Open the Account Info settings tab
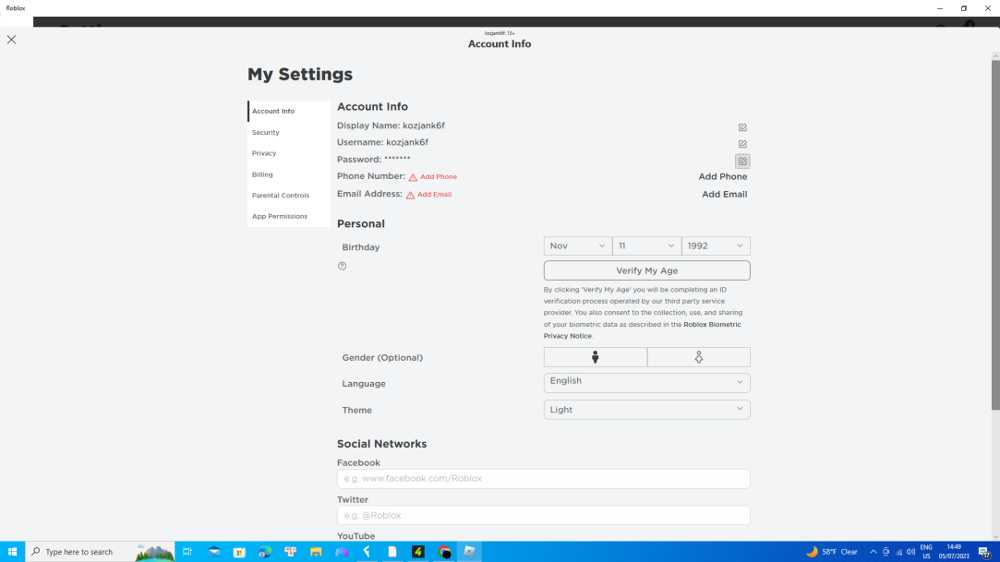 click(x=288, y=111)
